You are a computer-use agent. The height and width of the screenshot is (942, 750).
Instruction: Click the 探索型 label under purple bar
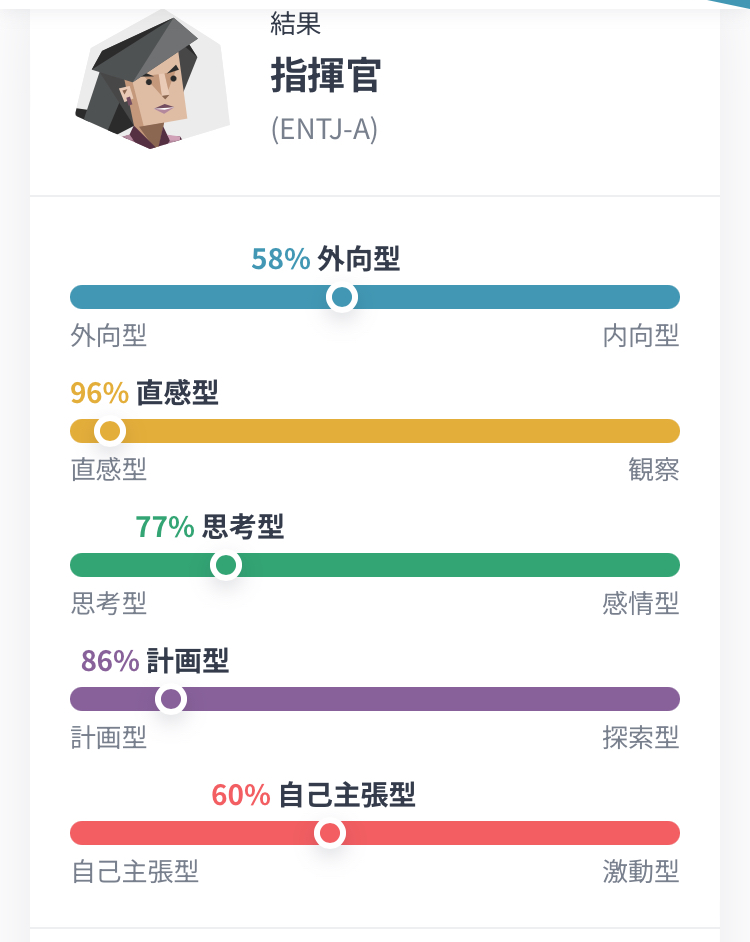point(641,738)
